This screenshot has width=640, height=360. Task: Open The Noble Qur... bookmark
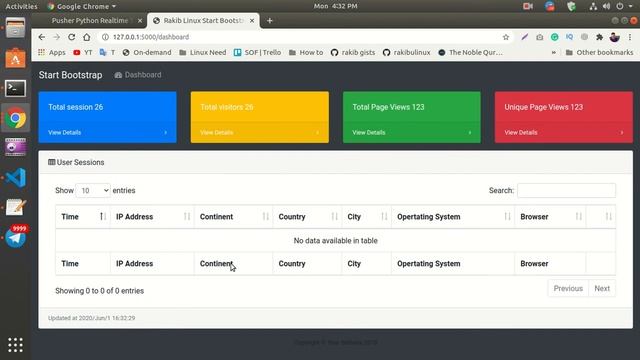pos(470,53)
